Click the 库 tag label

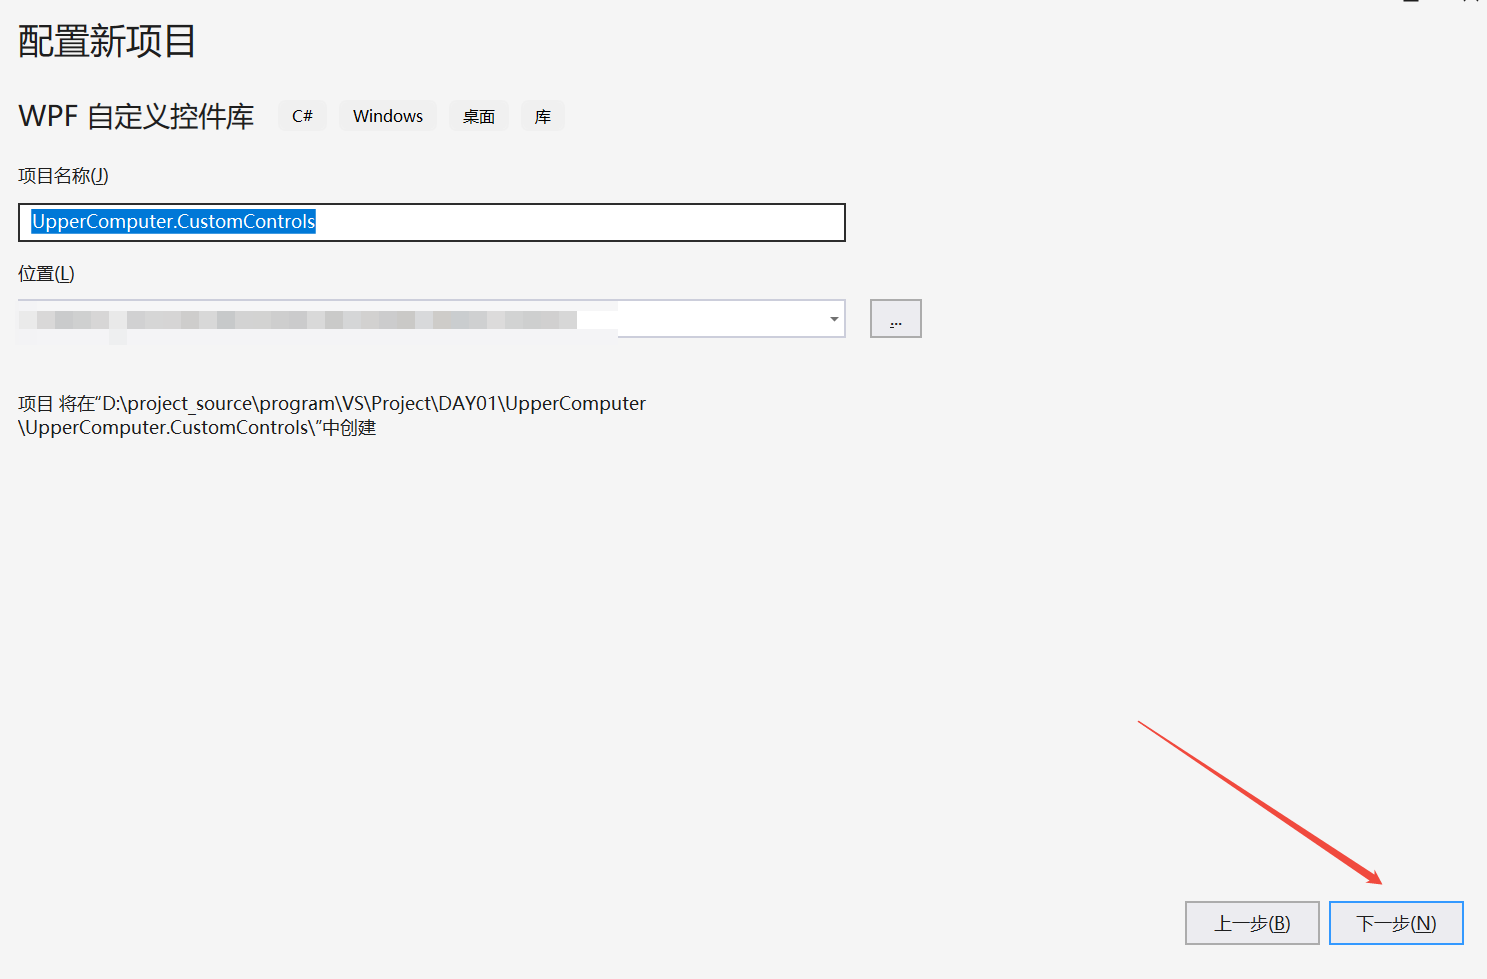tap(543, 116)
